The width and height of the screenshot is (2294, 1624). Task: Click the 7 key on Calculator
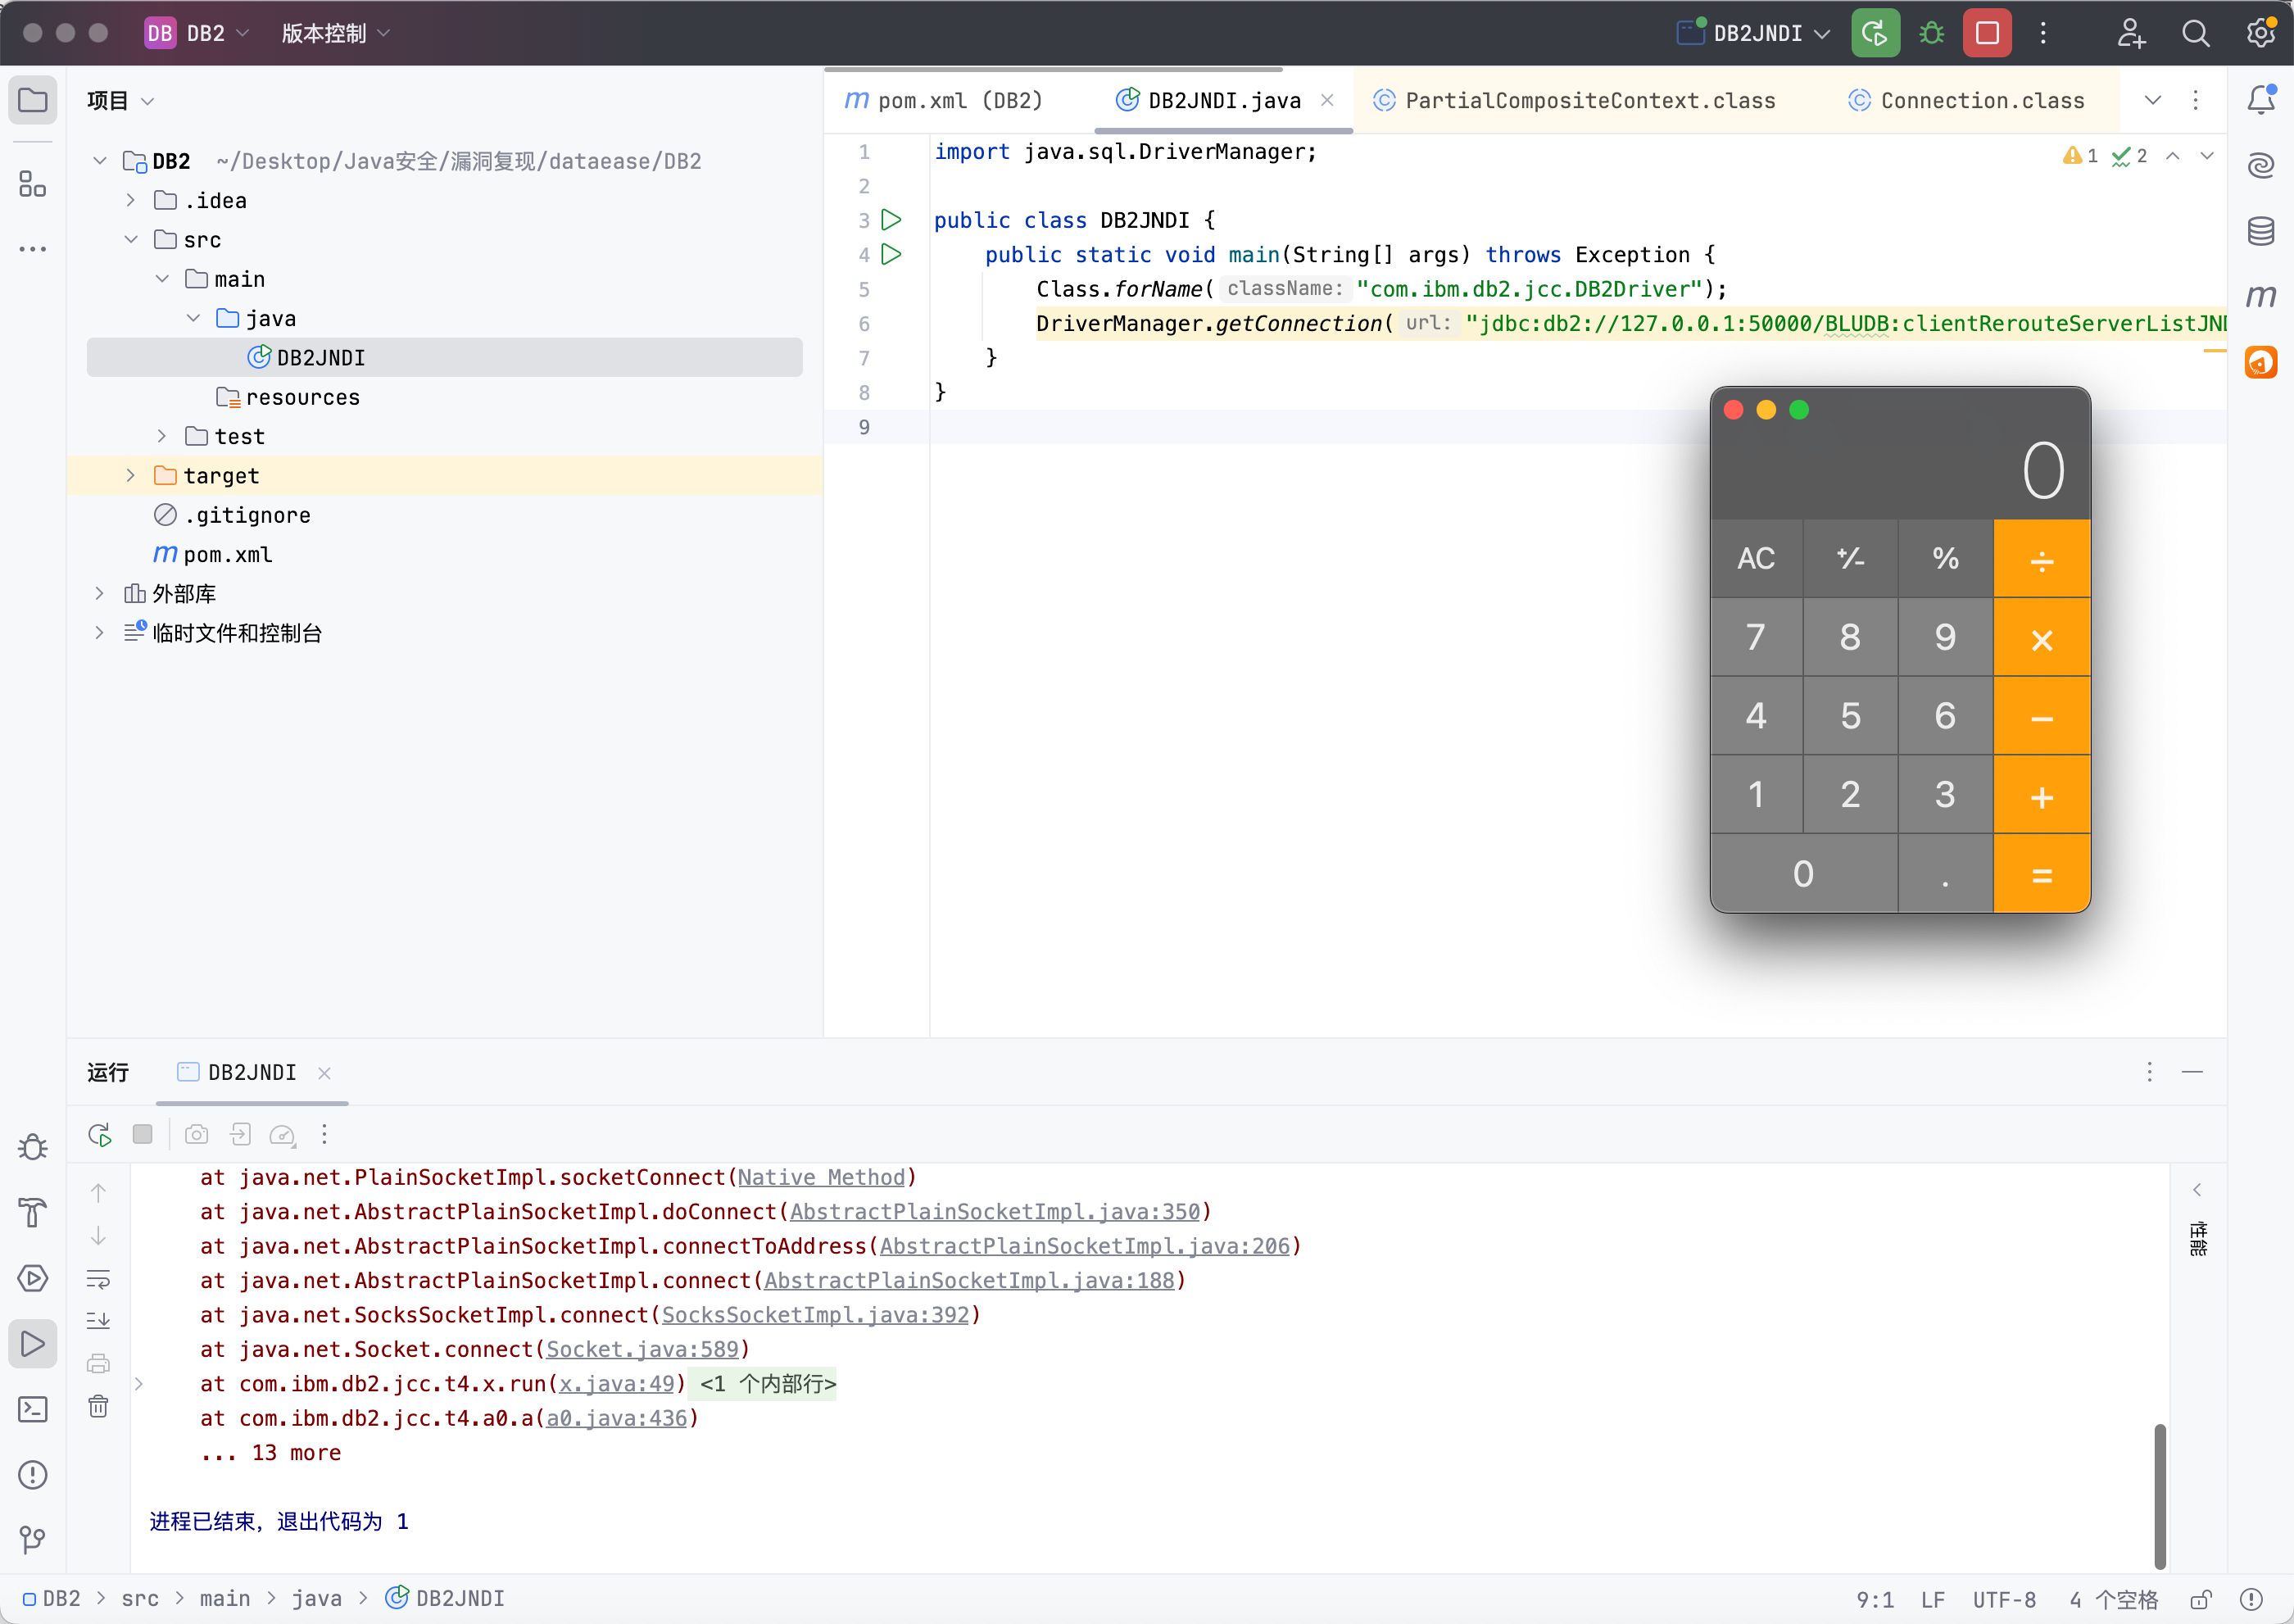point(1756,637)
